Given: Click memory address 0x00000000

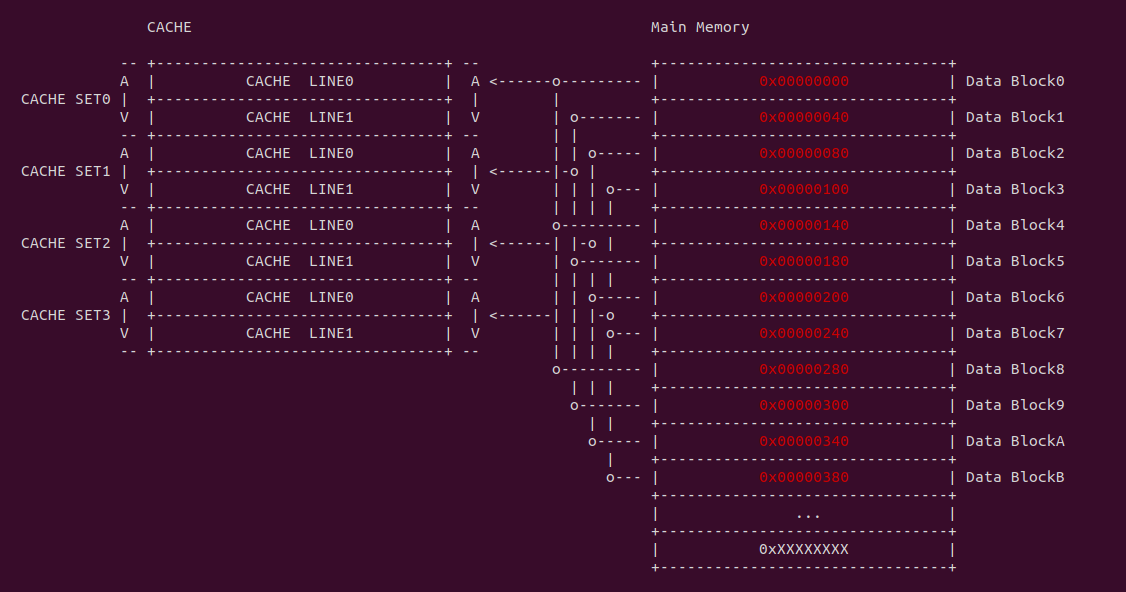Looking at the screenshot, I should pyautogui.click(x=804, y=81).
